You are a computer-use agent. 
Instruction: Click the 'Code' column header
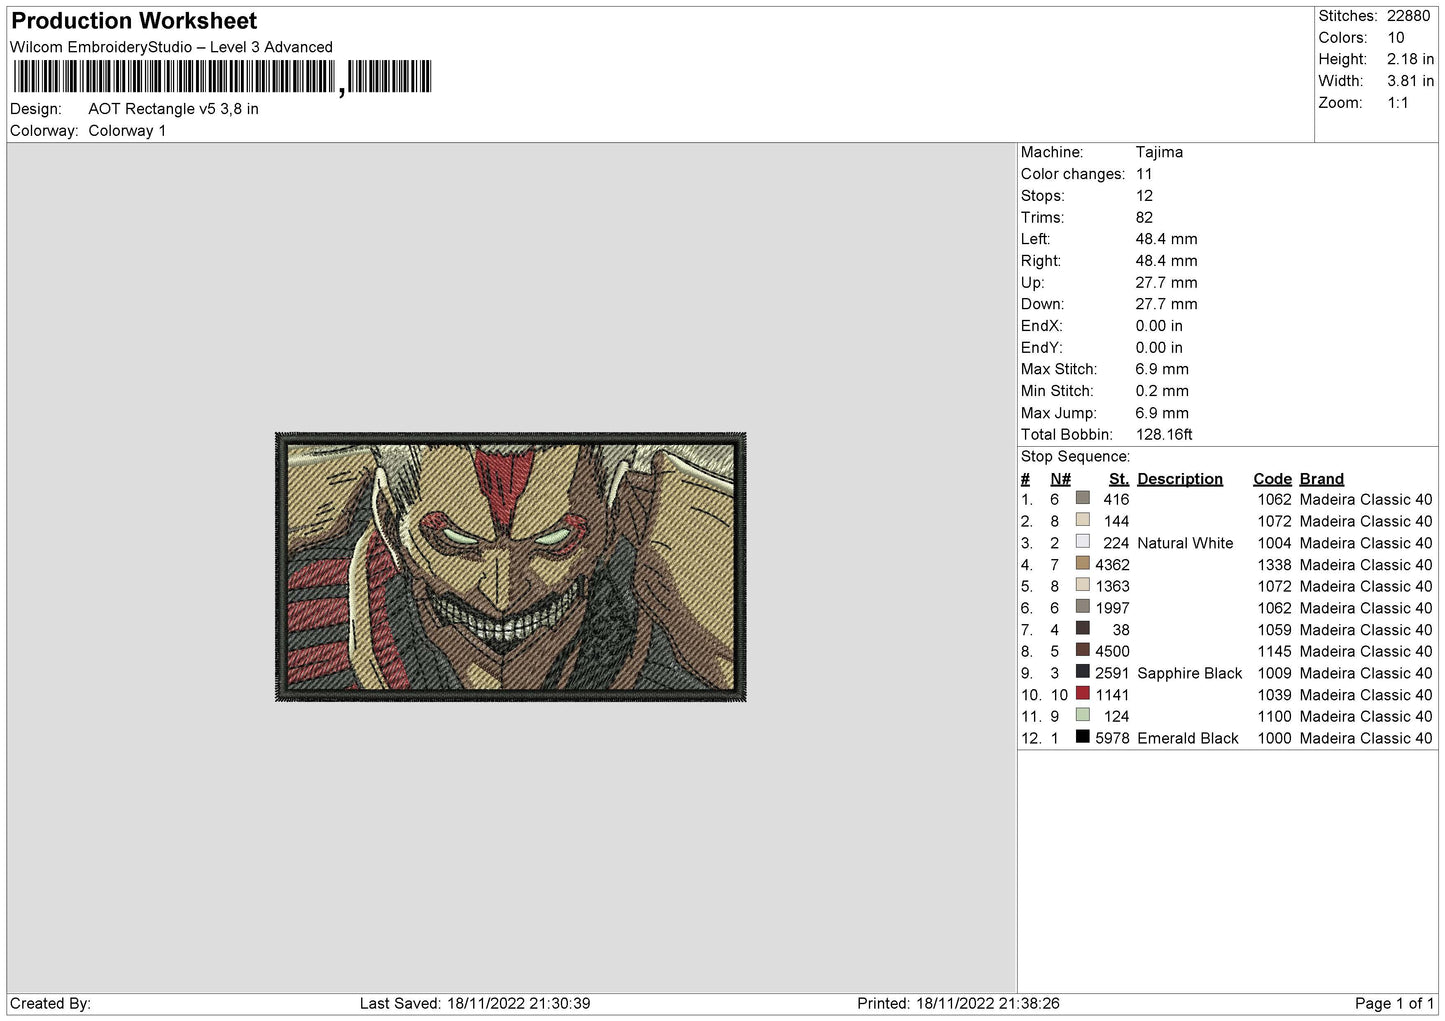point(1272,479)
